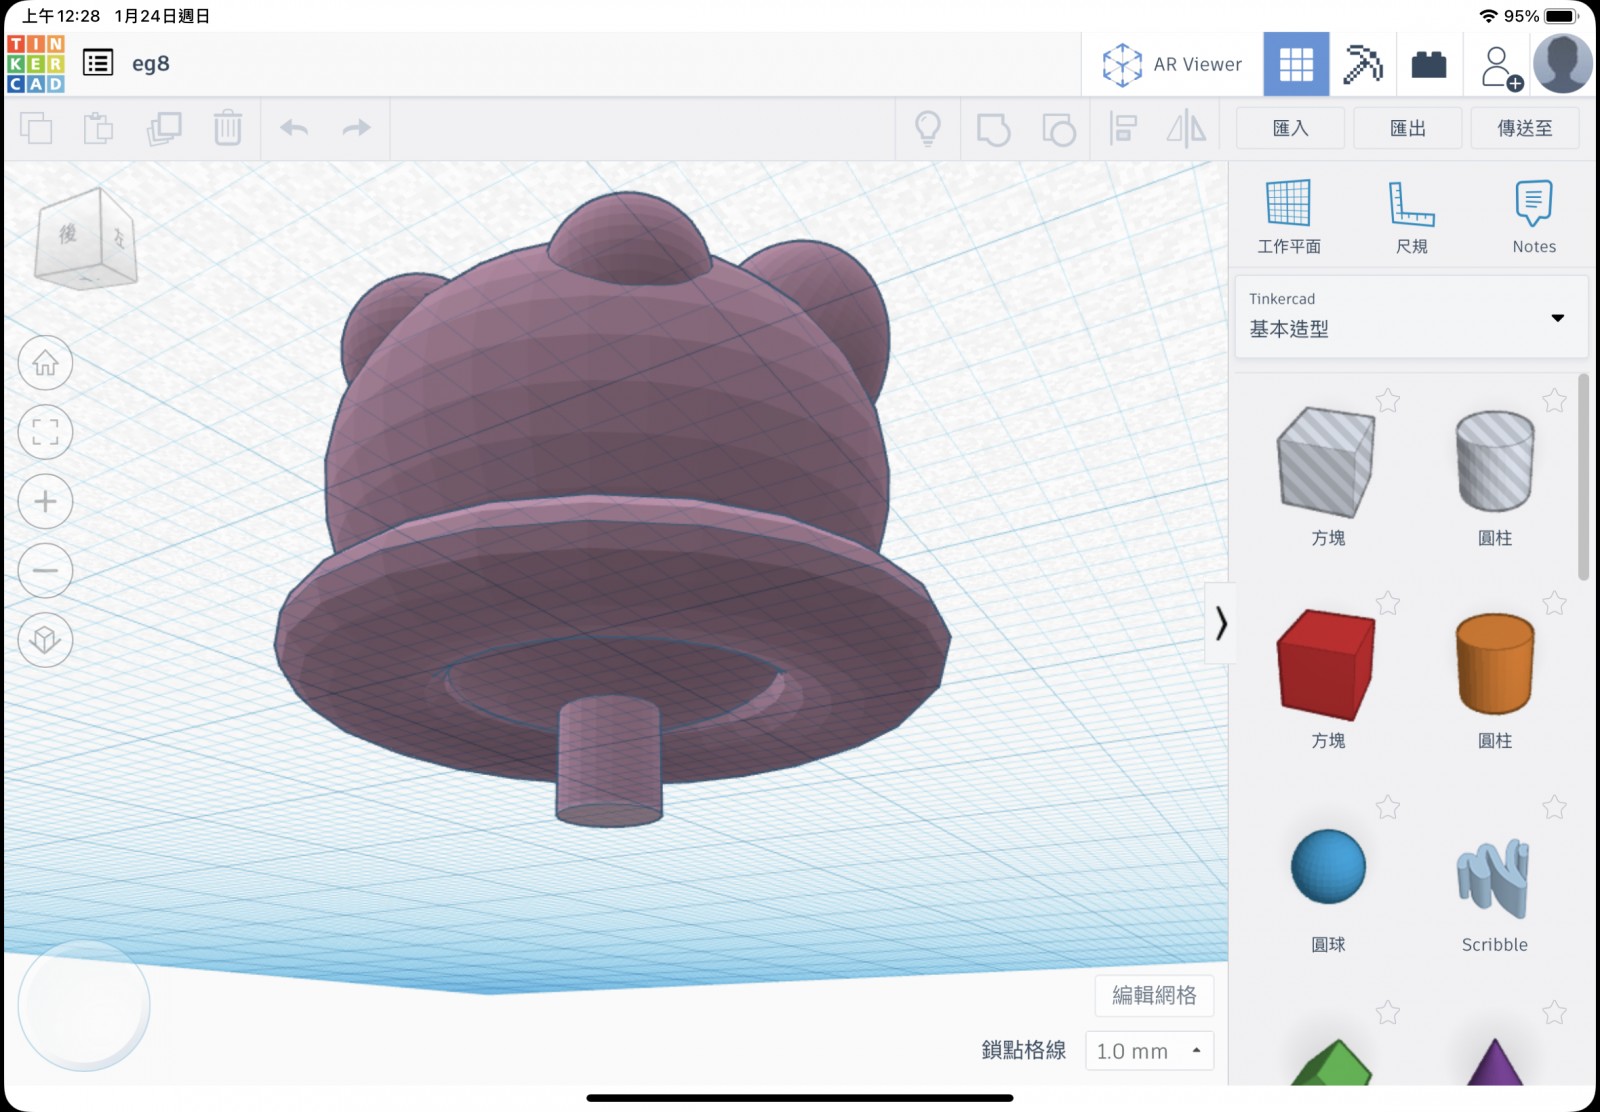This screenshot has width=1600, height=1112.
Task: Tap the status bar clock 上午12:28
Action: click(x=61, y=16)
